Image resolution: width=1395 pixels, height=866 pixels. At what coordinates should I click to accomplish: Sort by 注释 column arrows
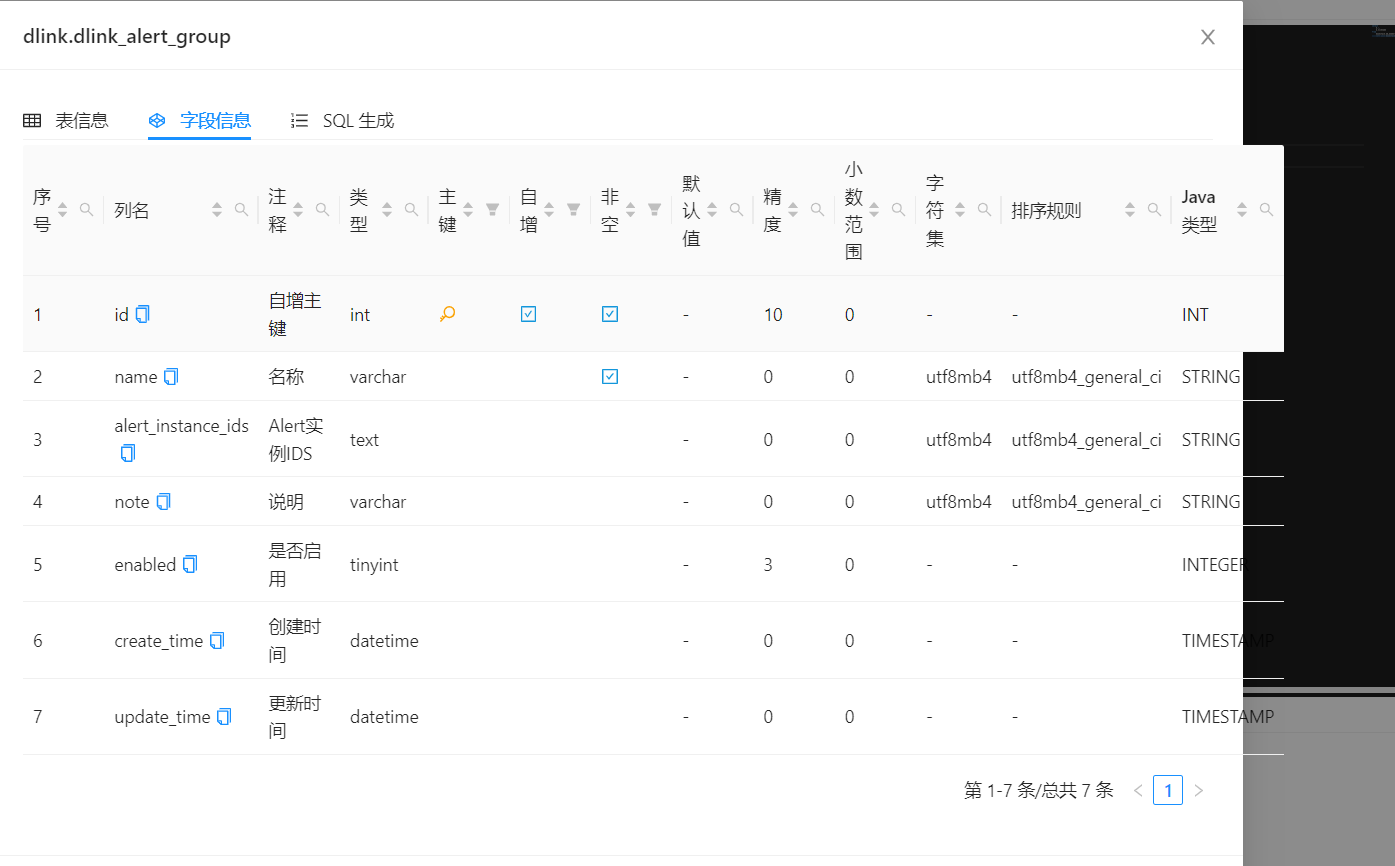click(x=298, y=210)
